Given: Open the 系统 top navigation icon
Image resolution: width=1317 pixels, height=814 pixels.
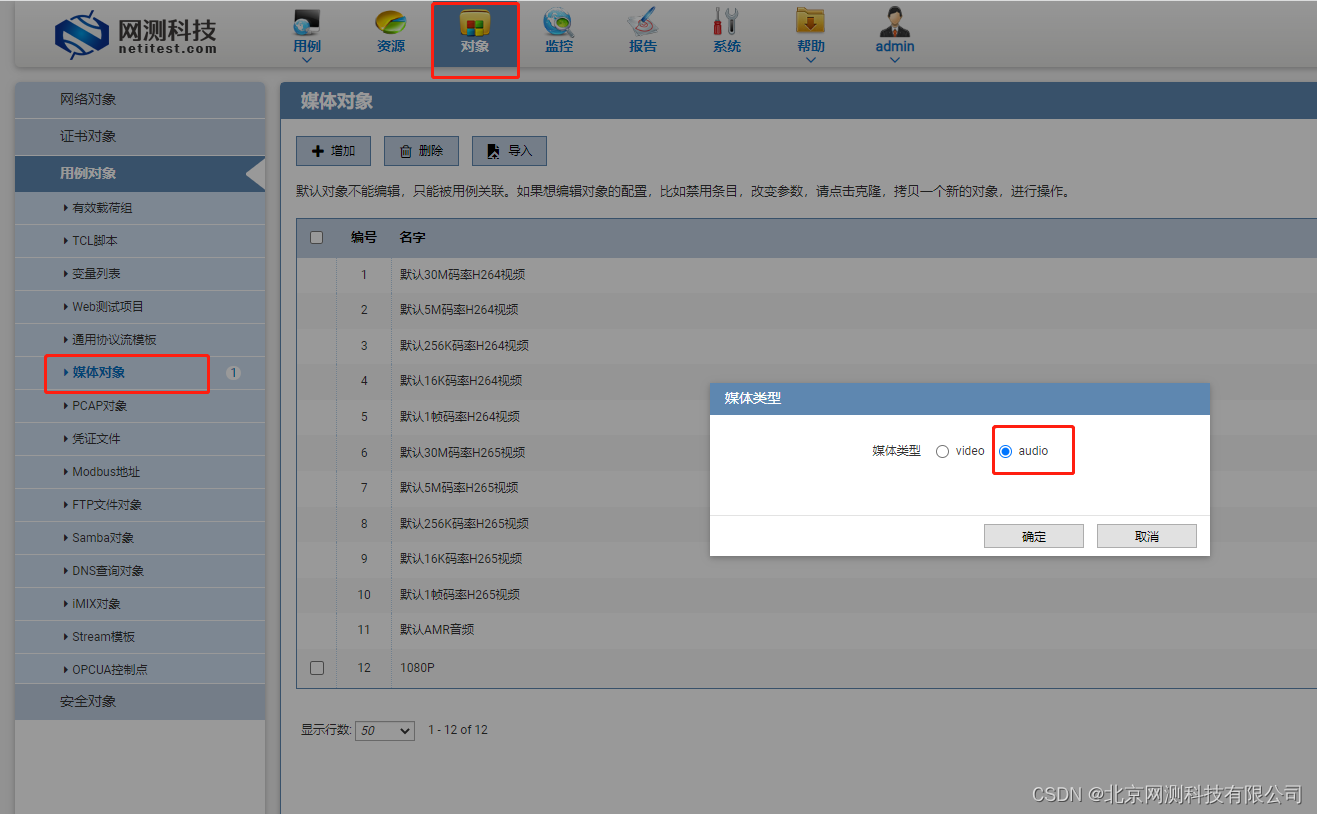Looking at the screenshot, I should point(727,31).
